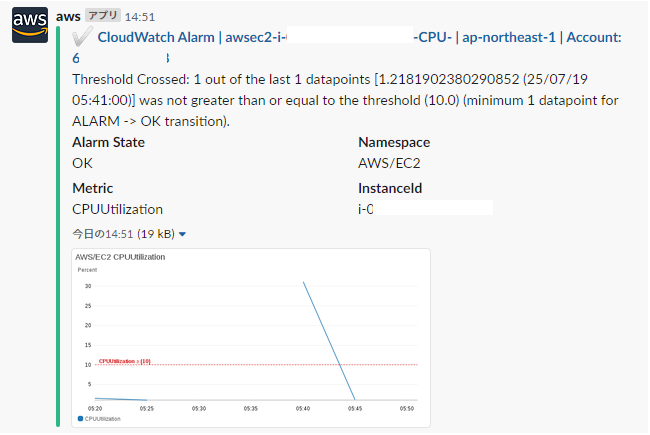This screenshot has width=650, height=435.
Task: Click the 14:51 message timestamp
Action: (x=139, y=17)
